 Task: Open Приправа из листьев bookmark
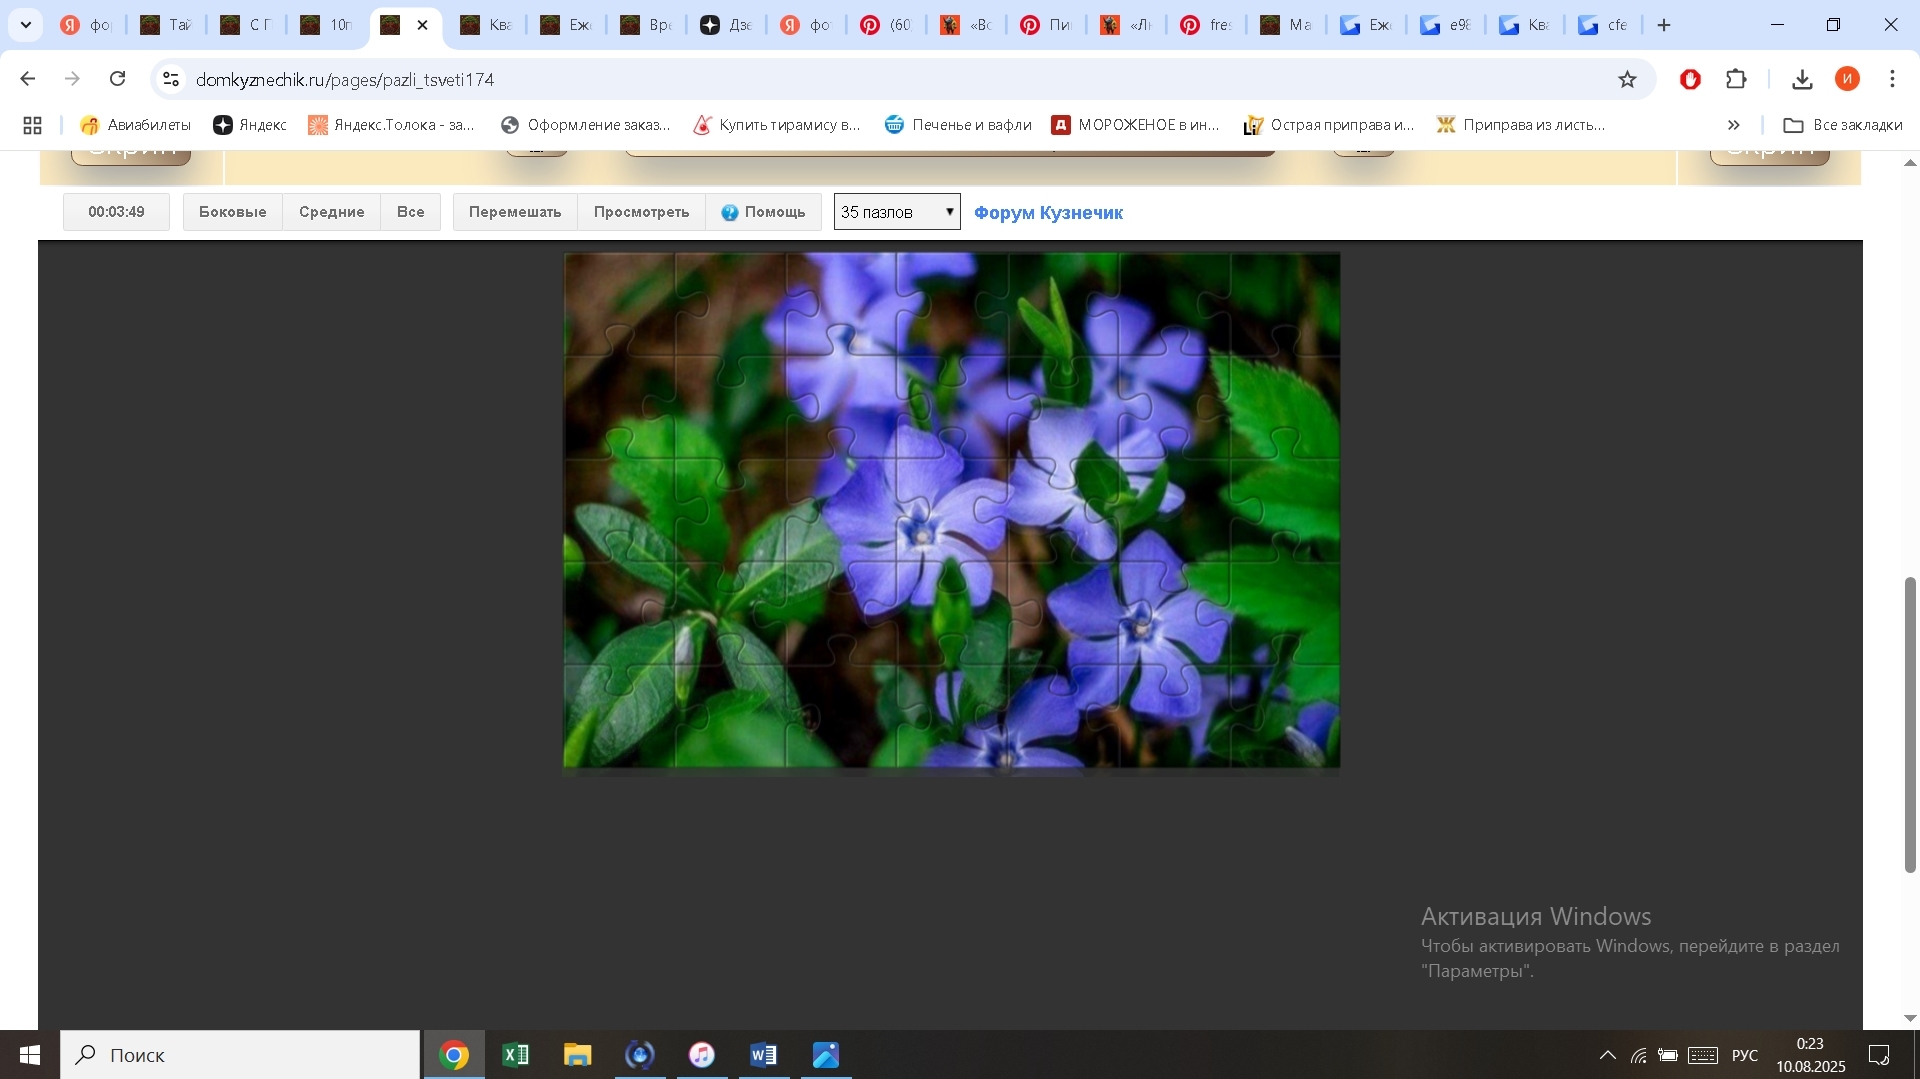tap(1521, 125)
